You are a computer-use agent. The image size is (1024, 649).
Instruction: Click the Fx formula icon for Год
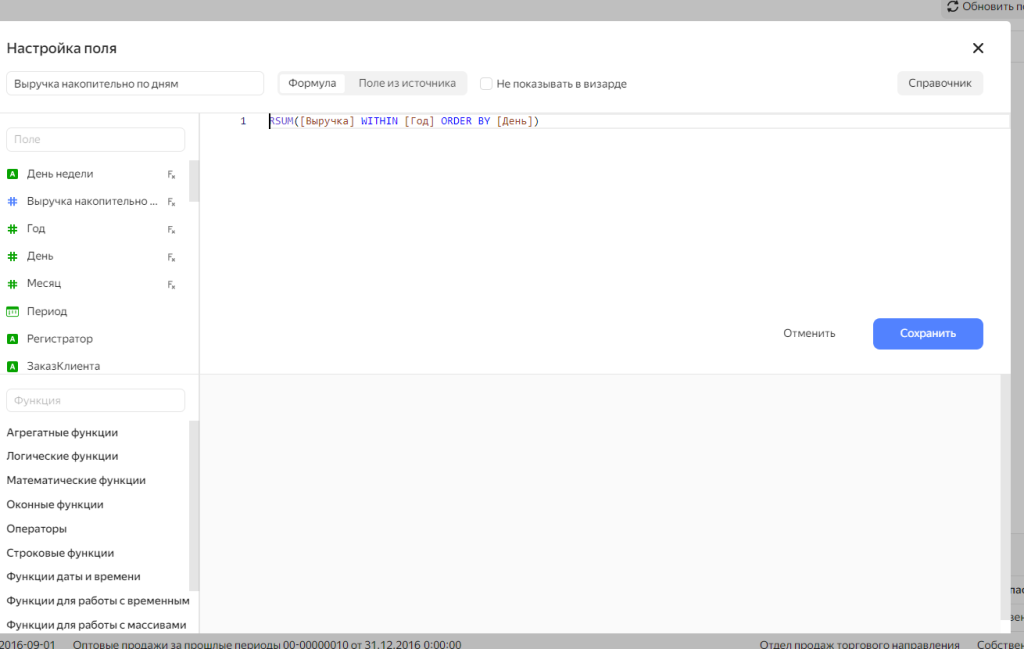point(172,229)
